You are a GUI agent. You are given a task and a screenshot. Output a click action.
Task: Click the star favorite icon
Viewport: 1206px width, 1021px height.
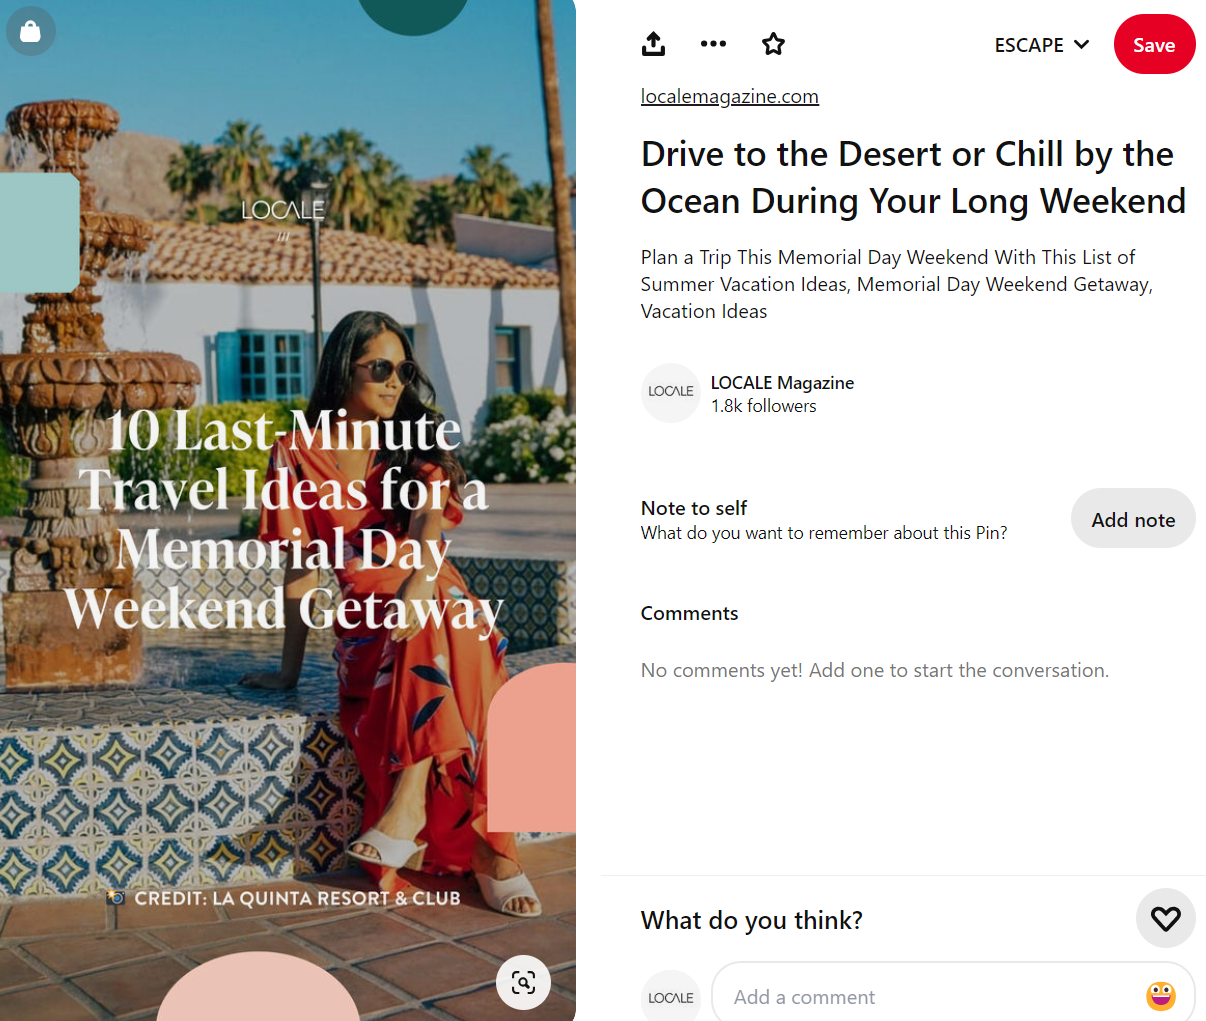click(x=773, y=44)
